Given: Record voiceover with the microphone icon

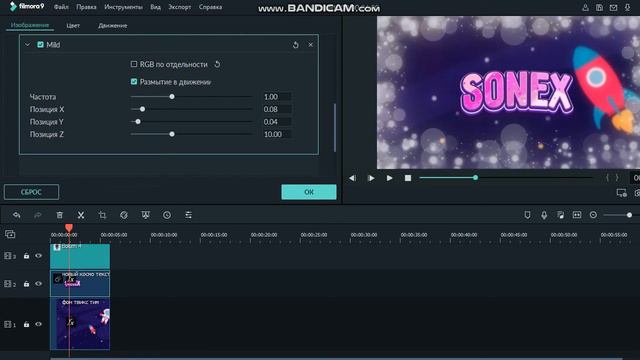Looking at the screenshot, I should click(x=544, y=215).
